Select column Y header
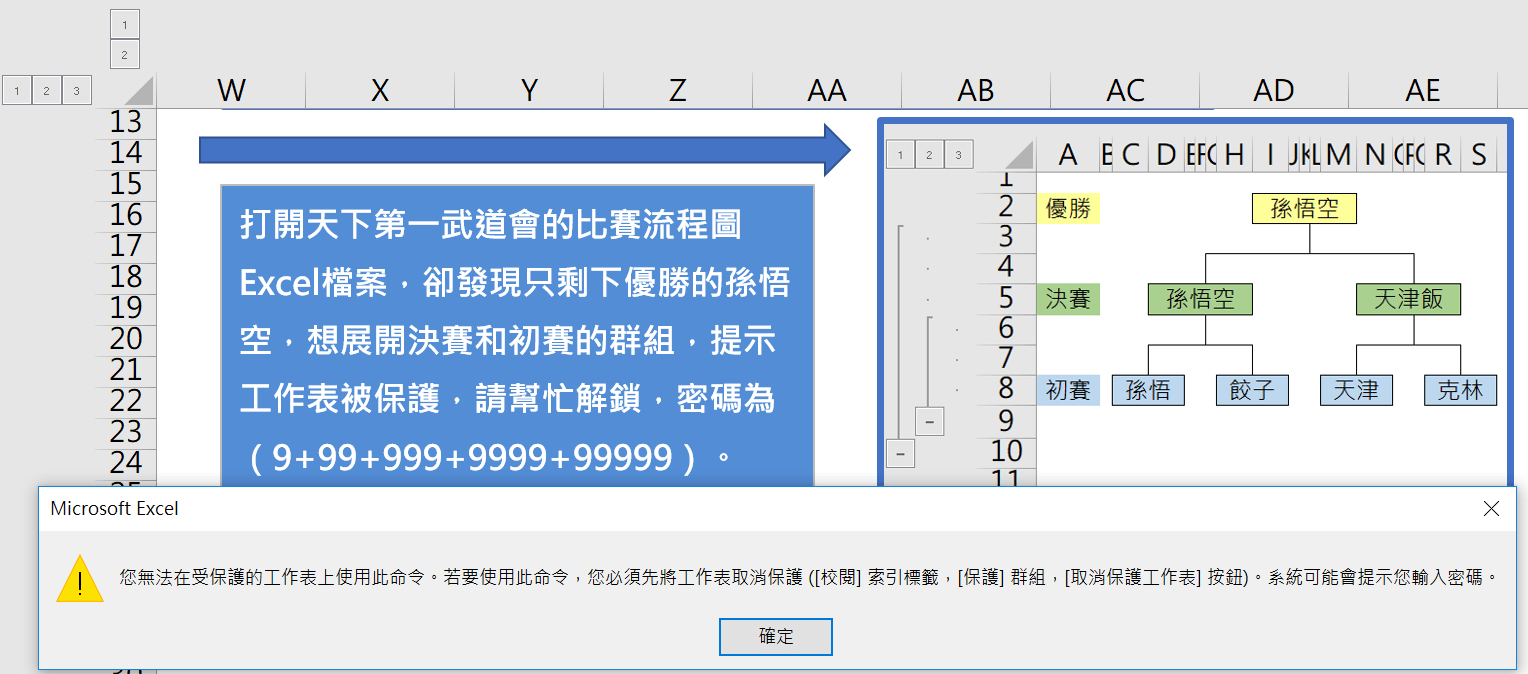Image resolution: width=1528 pixels, height=674 pixels. coord(529,91)
